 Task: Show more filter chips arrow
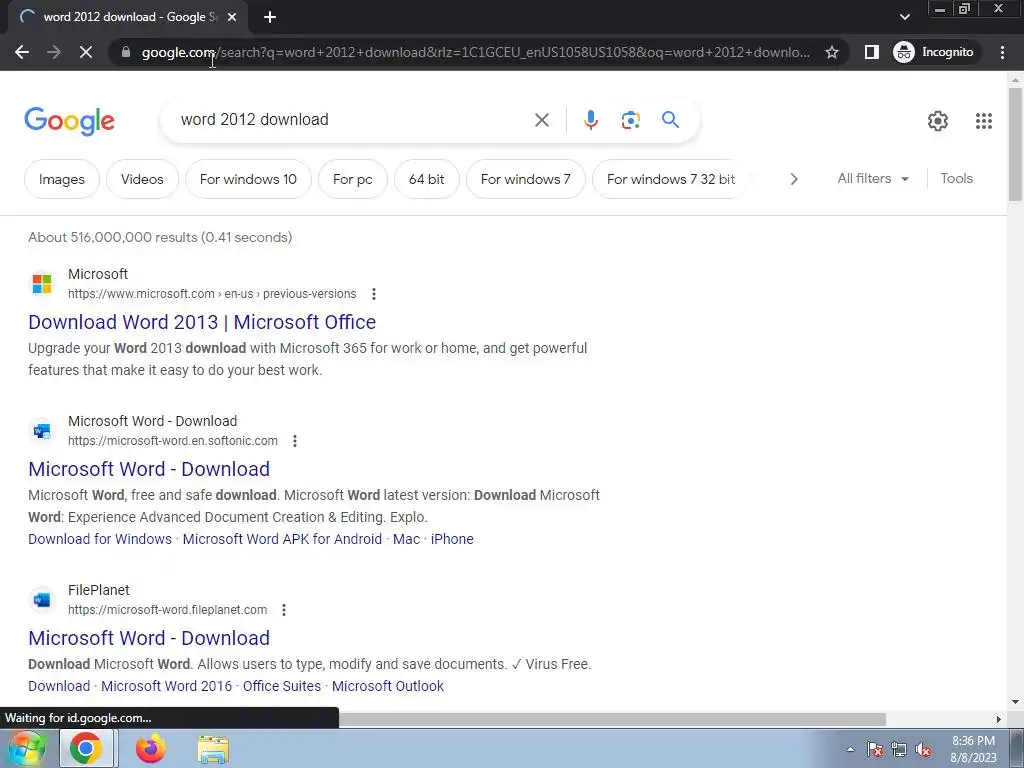(793, 179)
